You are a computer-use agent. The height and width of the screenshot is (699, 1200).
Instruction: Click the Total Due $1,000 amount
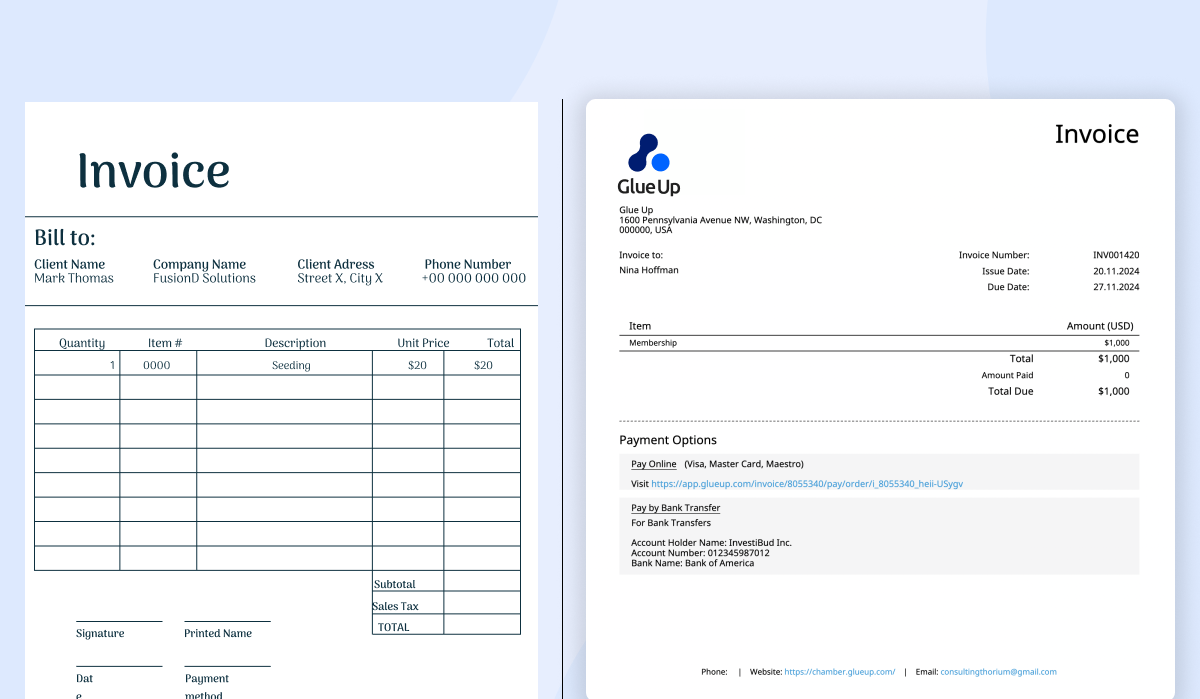tap(1112, 391)
